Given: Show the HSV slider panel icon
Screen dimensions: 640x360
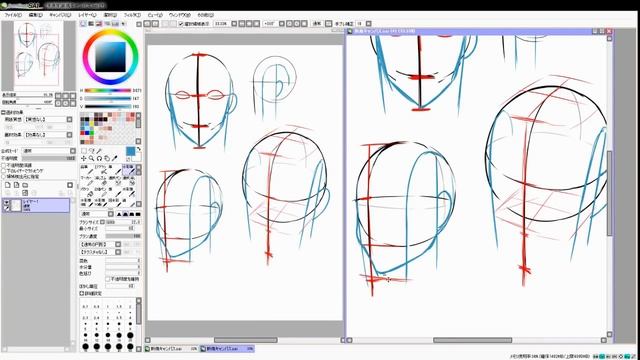Looking at the screenshot, I should pos(99,24).
